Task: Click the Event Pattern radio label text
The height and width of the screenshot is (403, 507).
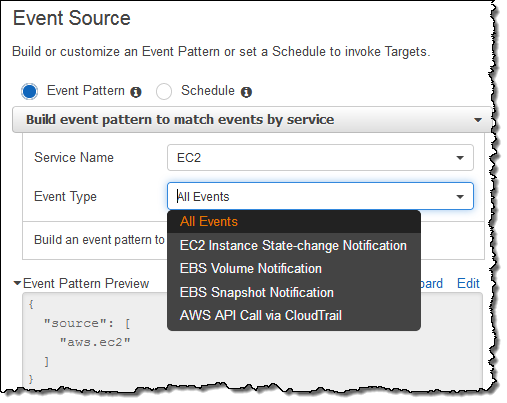Action: pyautogui.click(x=86, y=91)
